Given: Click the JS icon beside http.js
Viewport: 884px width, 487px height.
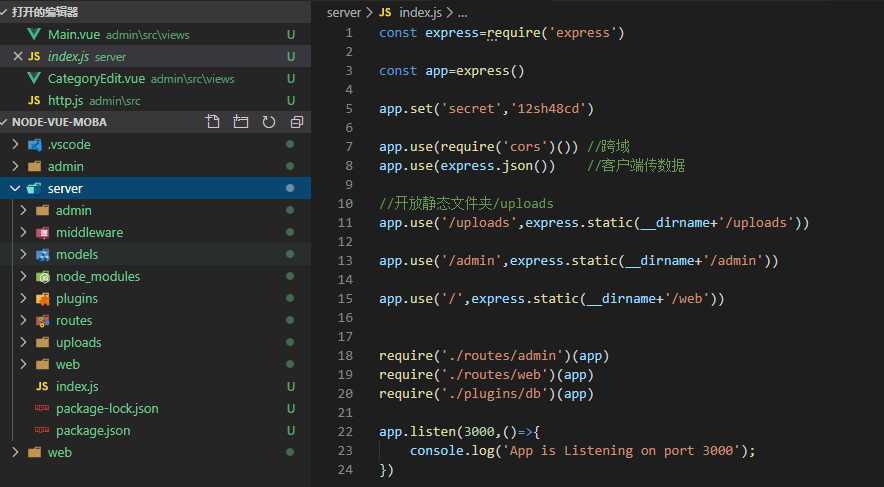Looking at the screenshot, I should (34, 100).
